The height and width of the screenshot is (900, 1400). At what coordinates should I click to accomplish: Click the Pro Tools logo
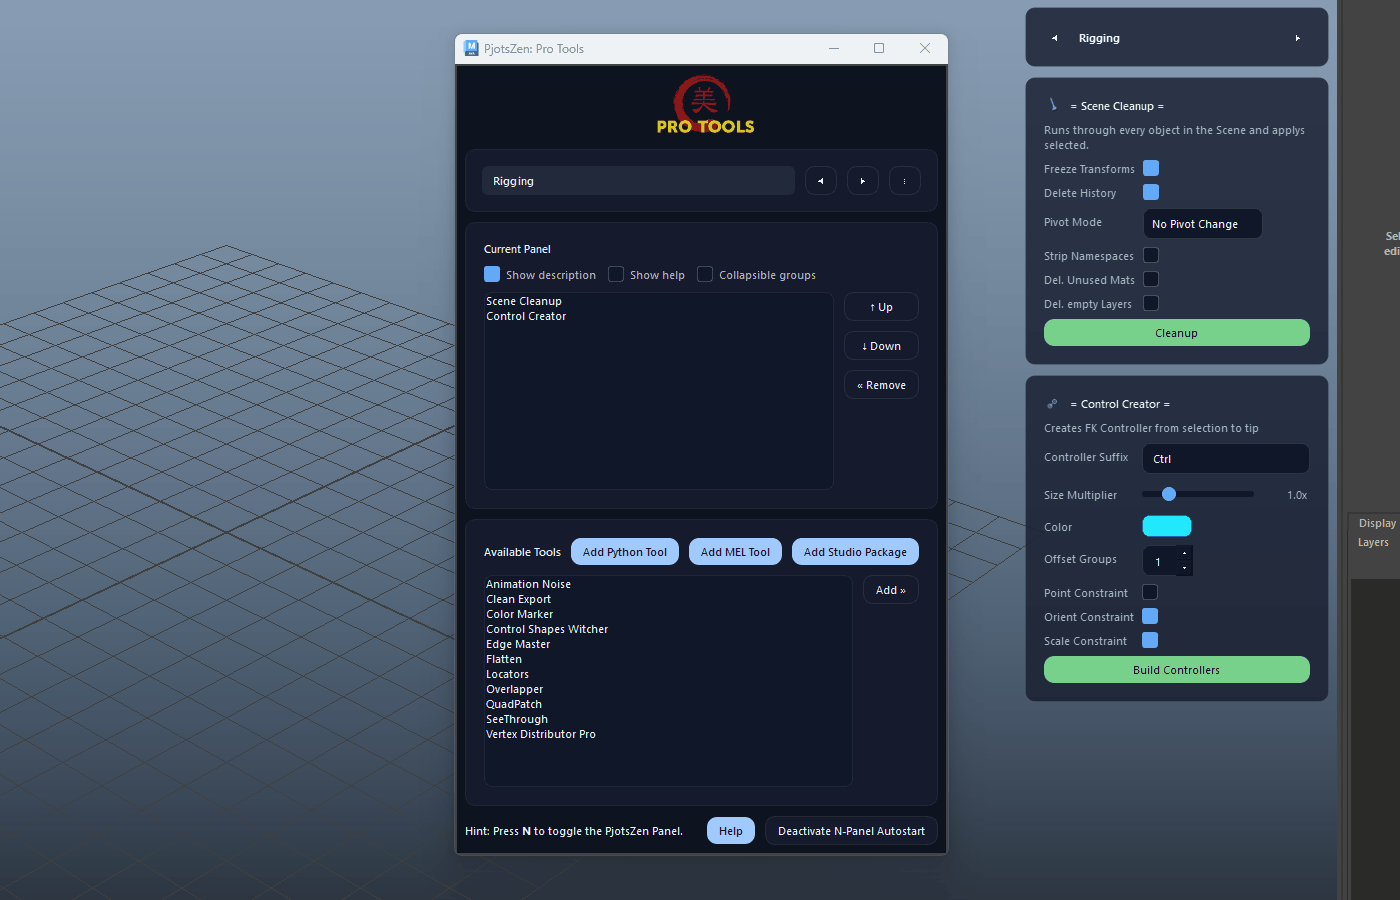[705, 105]
